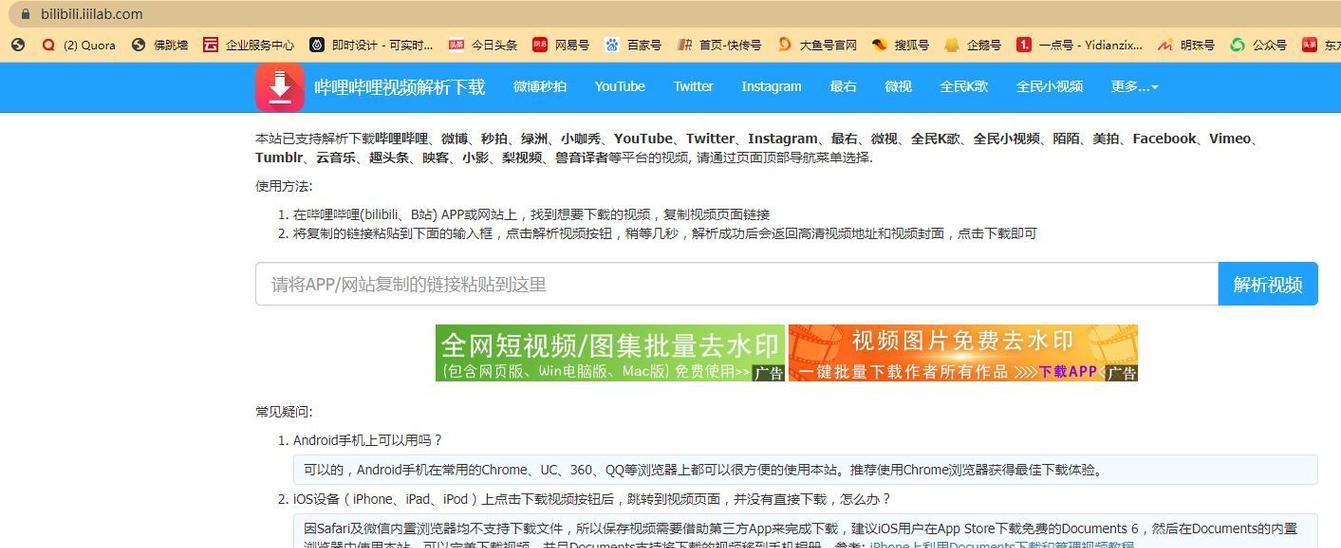
Task: Click the 常见疑问 heading text
Action: pos(284,411)
